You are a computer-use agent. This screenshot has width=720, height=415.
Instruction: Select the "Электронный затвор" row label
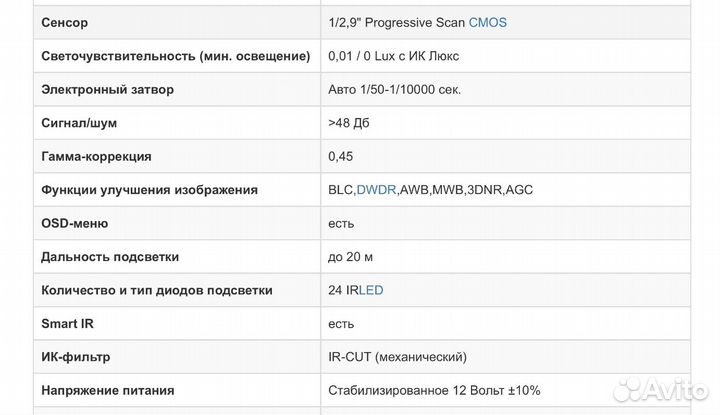[107, 89]
